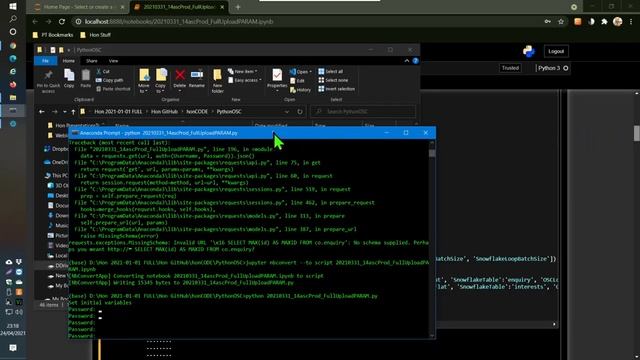Click Edit in the Open group
This screenshot has width=640, height=360.
click(298, 81)
